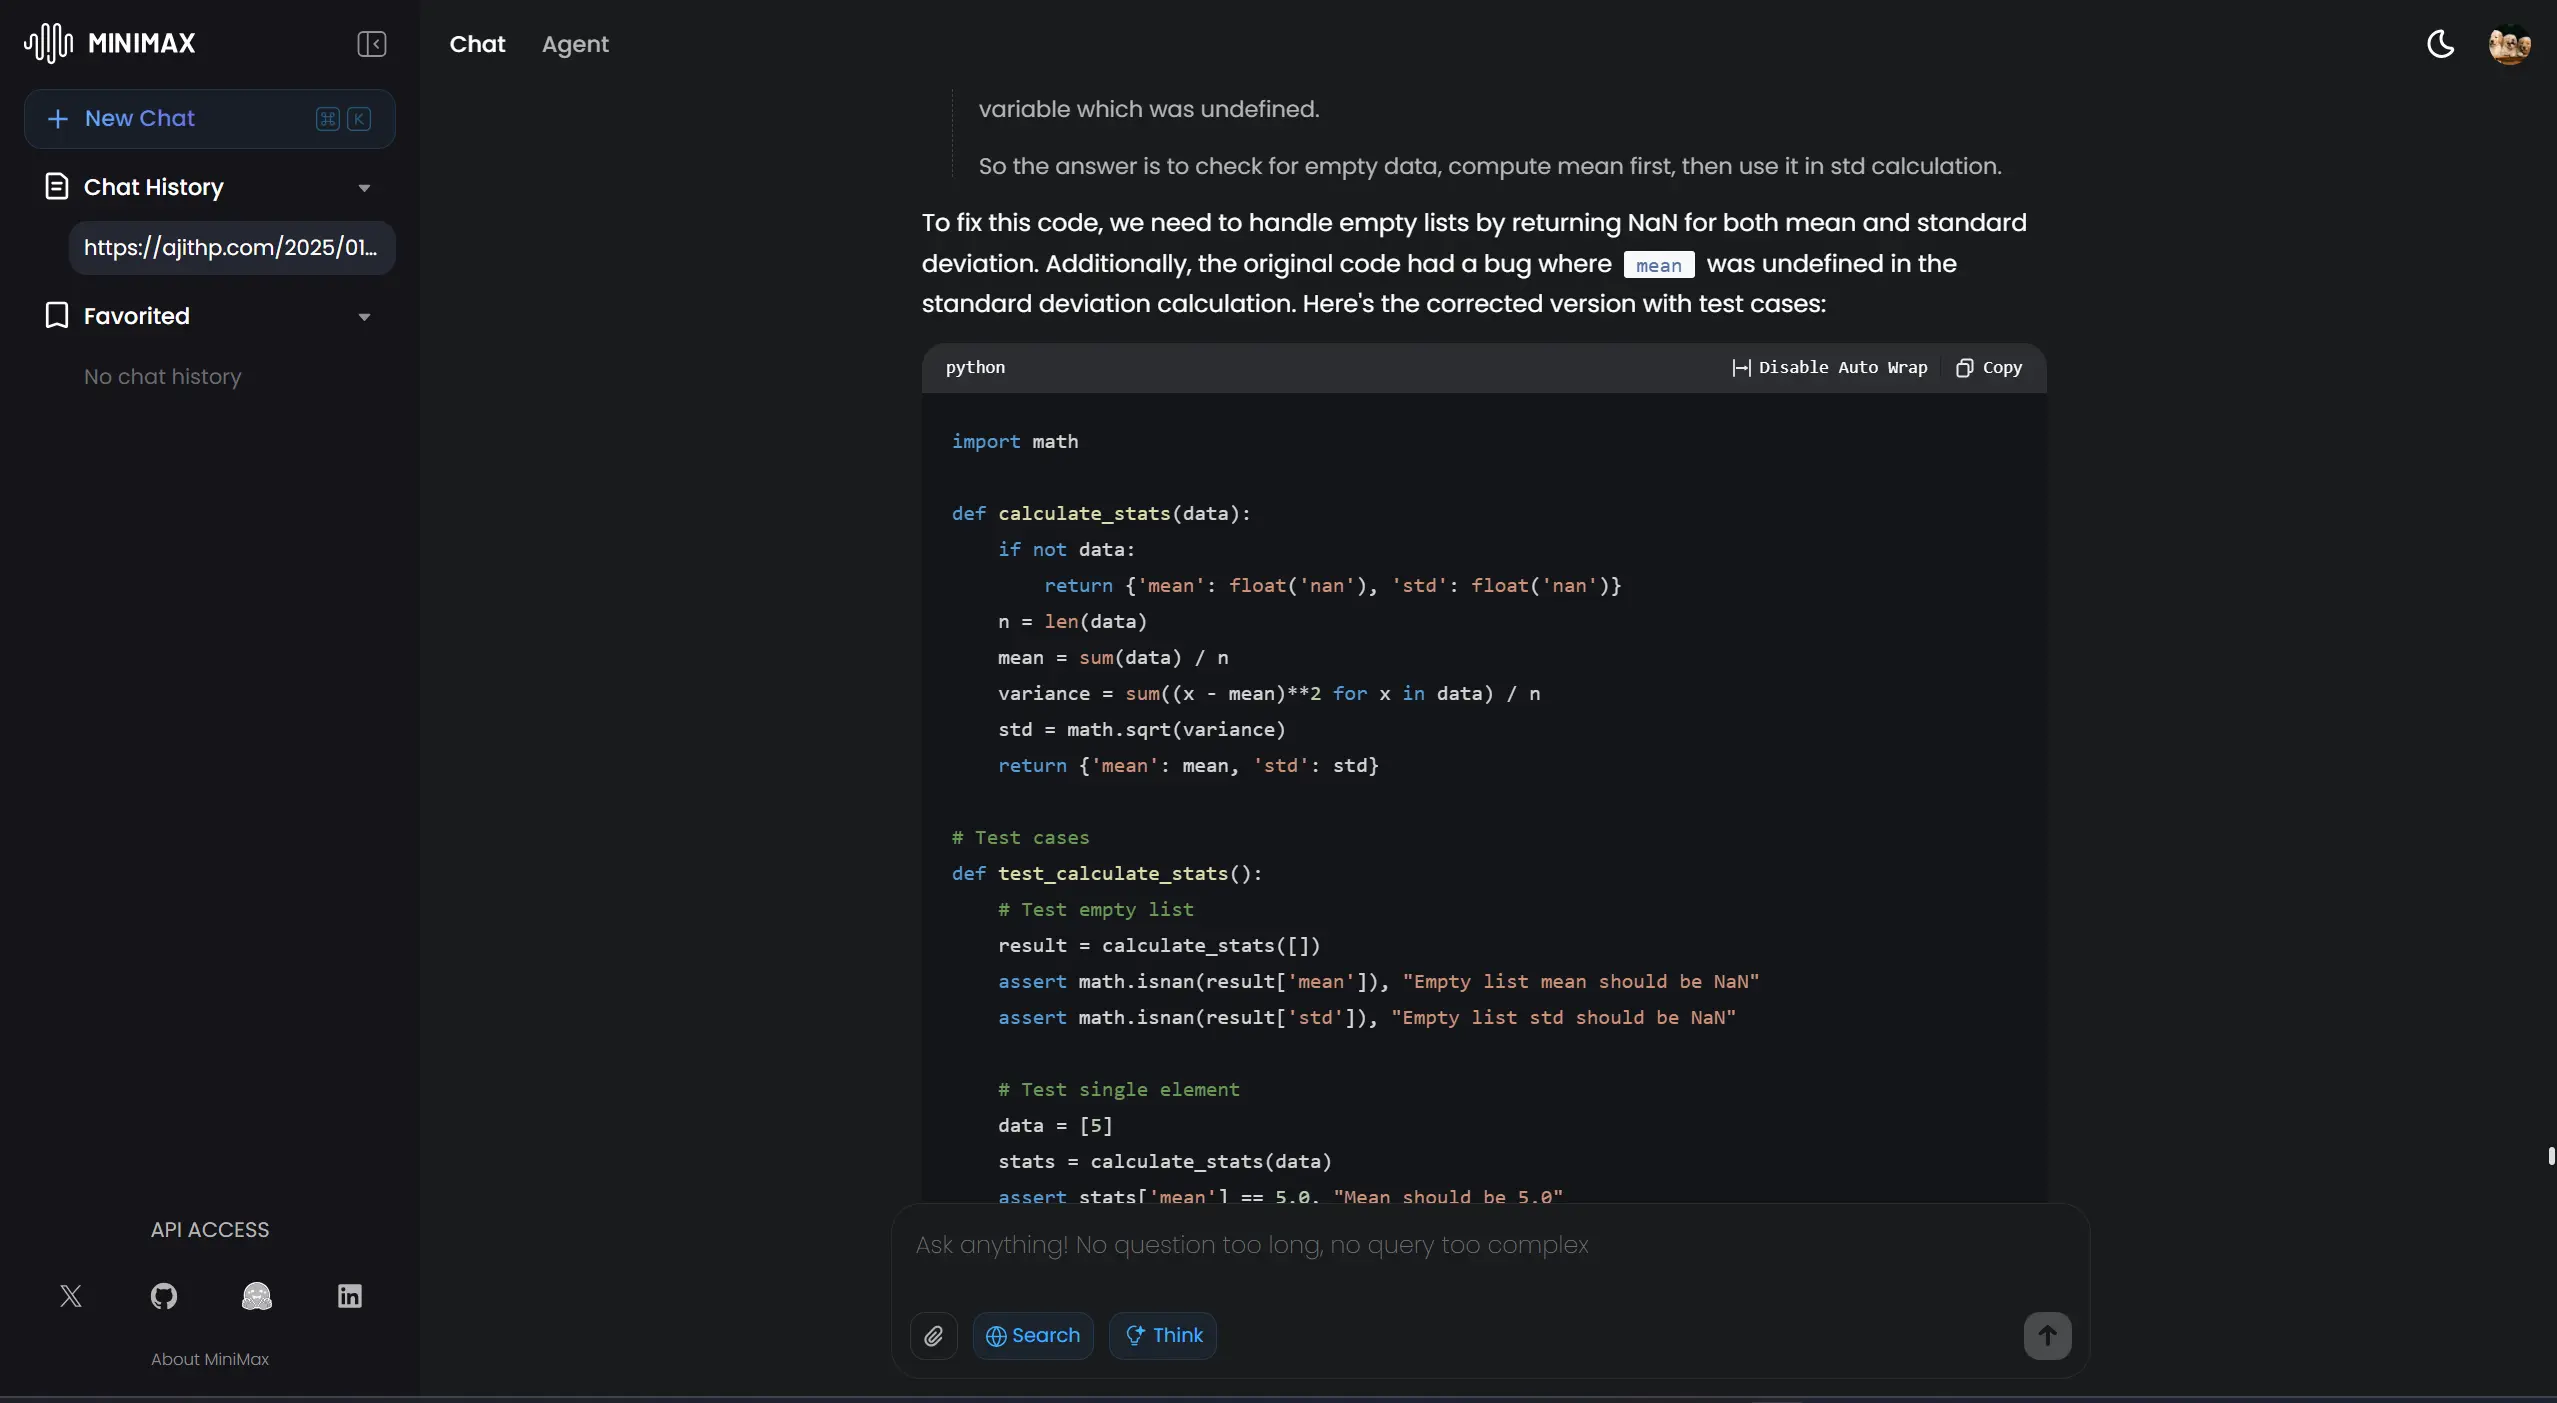This screenshot has height=1403, width=2557.
Task: Toggle Search mode in chat input
Action: (x=1032, y=1336)
